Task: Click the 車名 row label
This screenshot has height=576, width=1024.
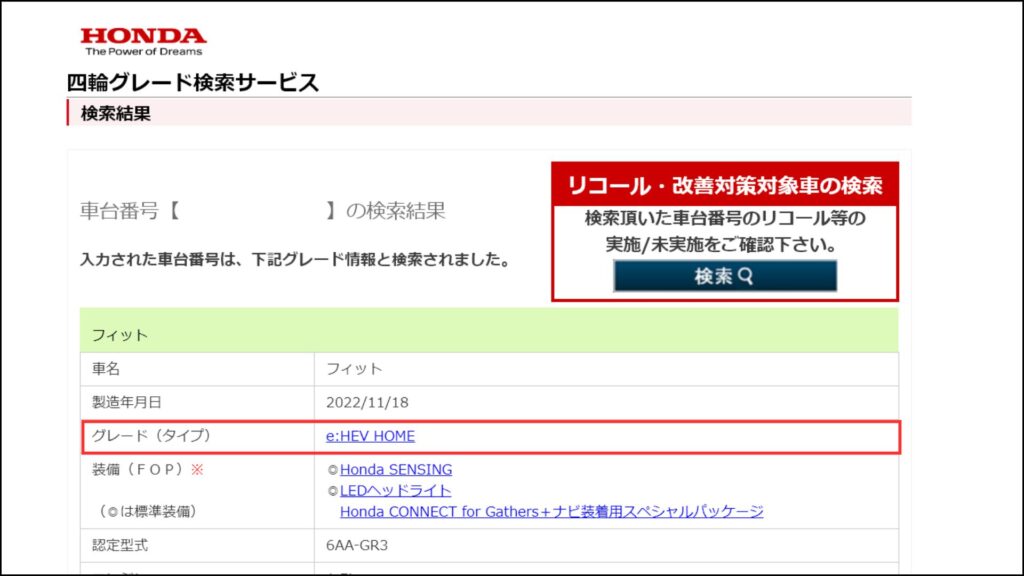Action: point(106,369)
